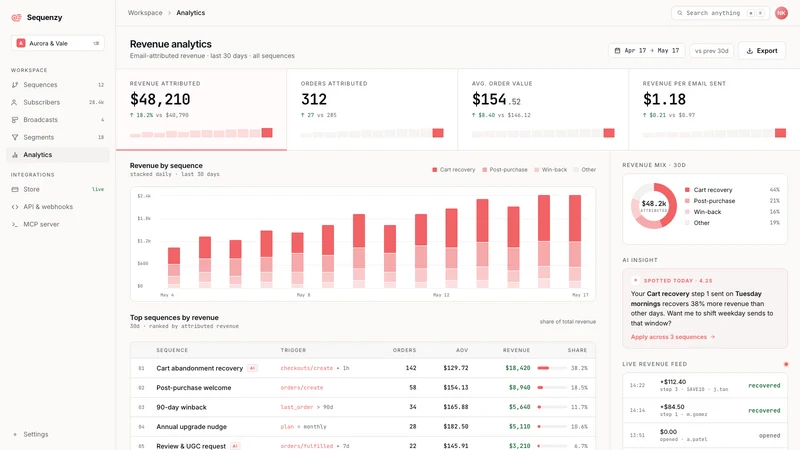Screen dimensions: 800x450
Task: Click the AI badge on Cart abandonment recovery
Action: 252,368
